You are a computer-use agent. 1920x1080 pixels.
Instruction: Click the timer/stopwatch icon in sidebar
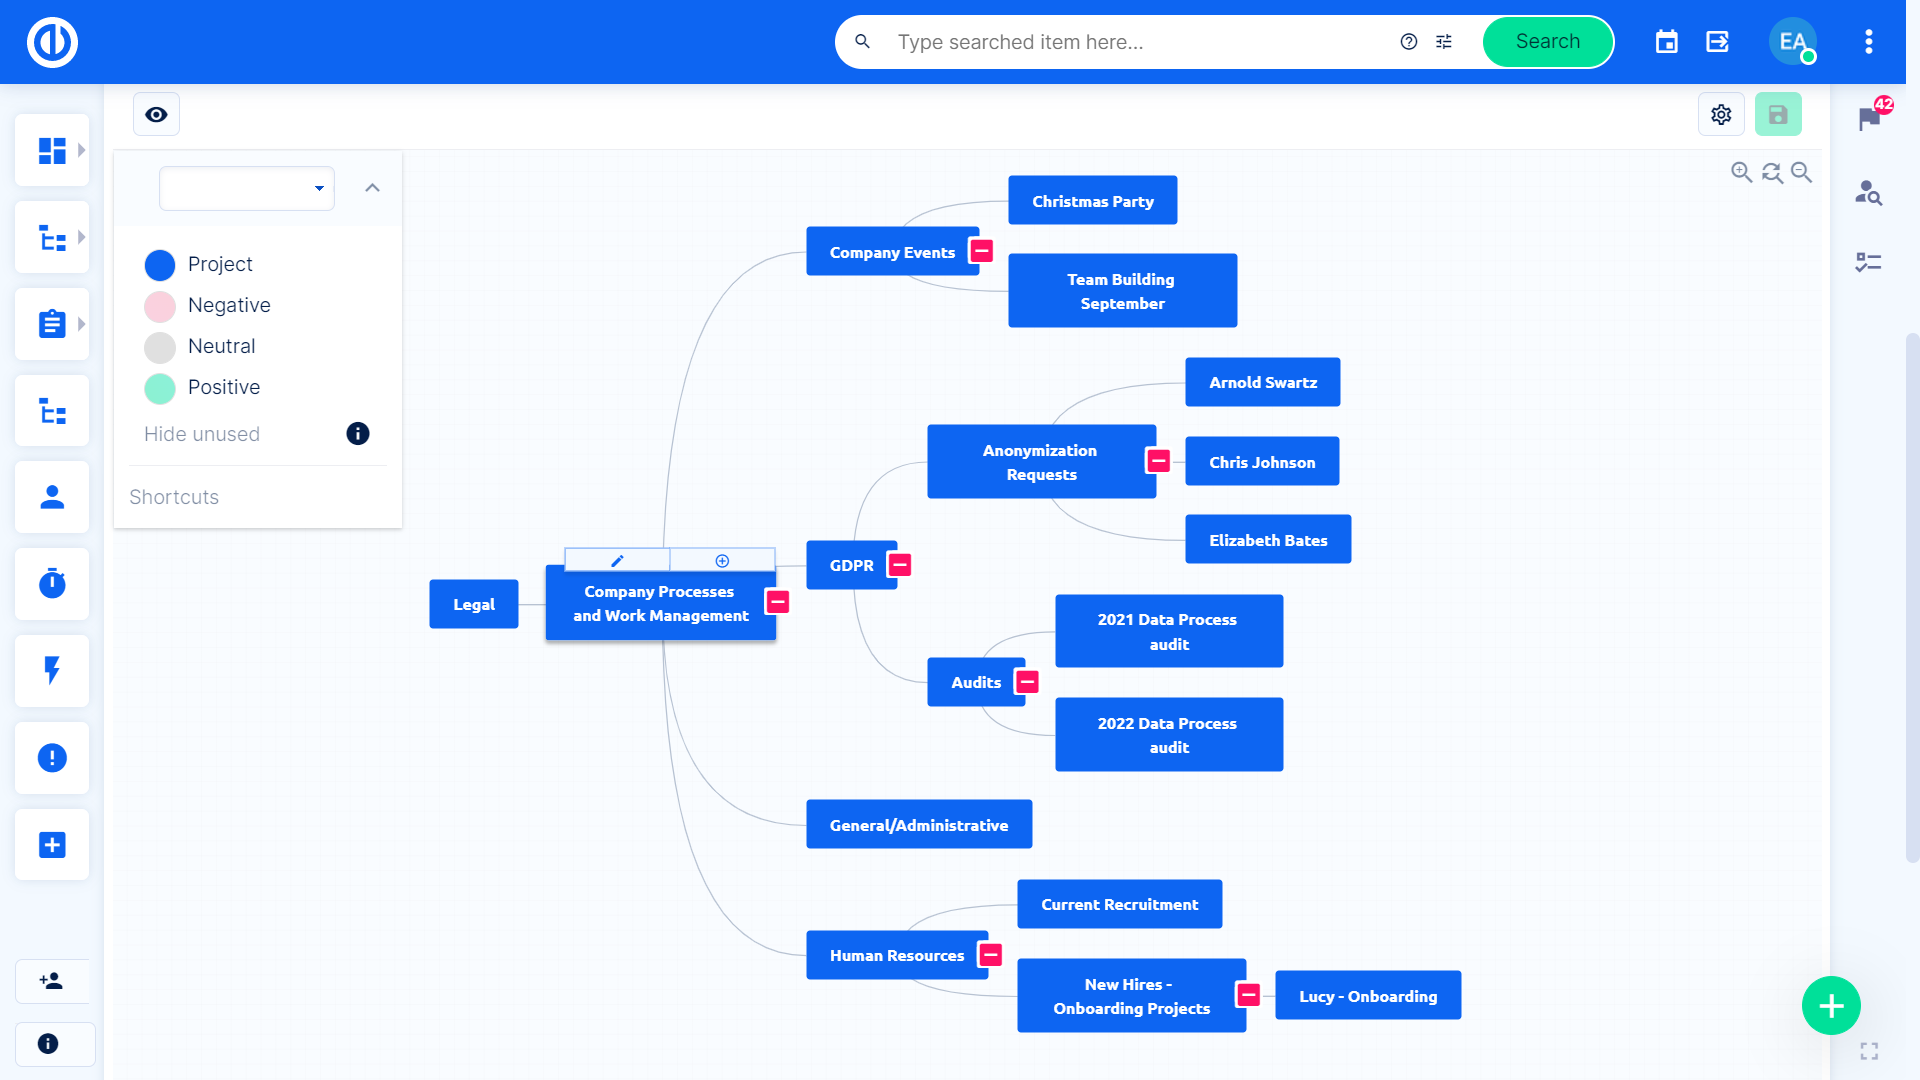point(53,584)
